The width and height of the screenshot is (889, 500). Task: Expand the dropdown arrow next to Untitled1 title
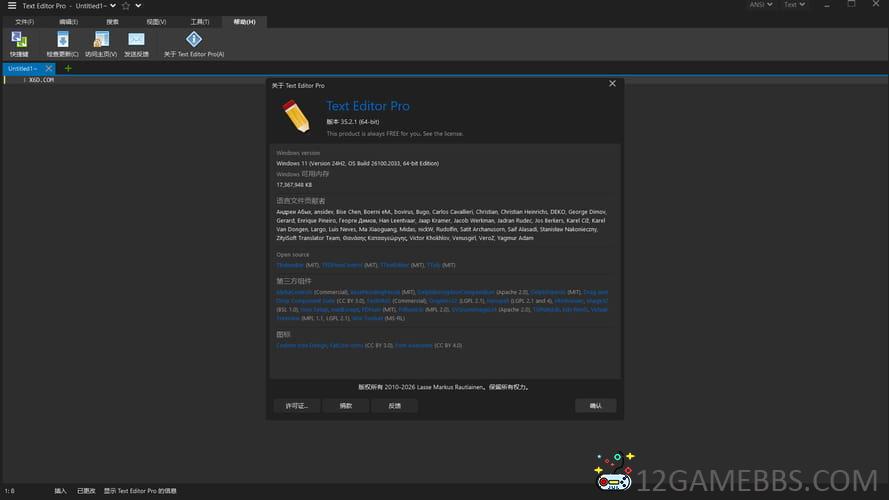113,5
